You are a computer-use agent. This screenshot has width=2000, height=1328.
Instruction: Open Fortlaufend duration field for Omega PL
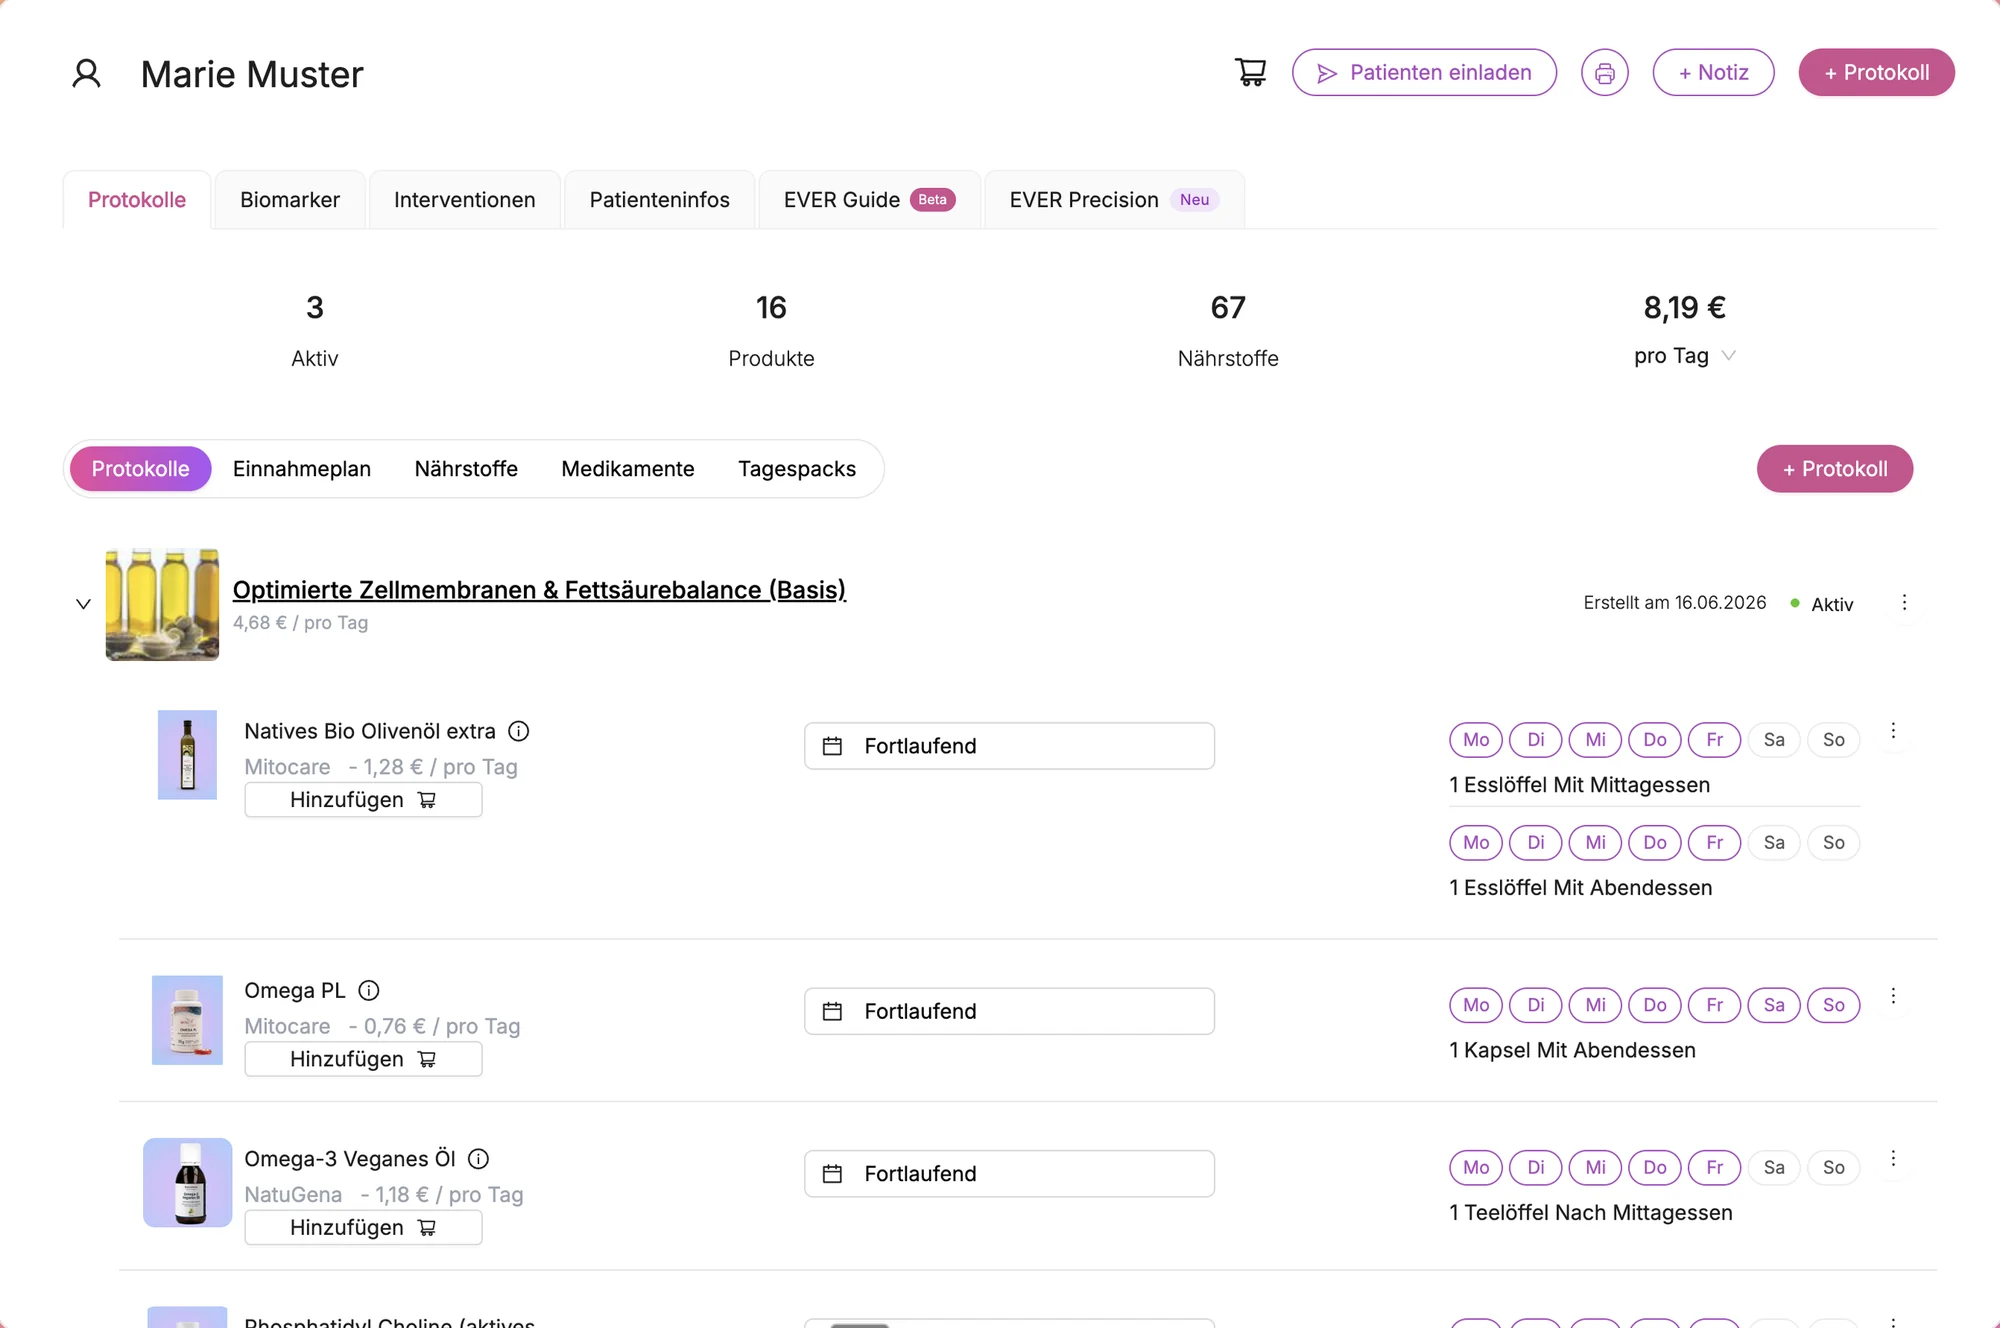pyautogui.click(x=1009, y=1011)
